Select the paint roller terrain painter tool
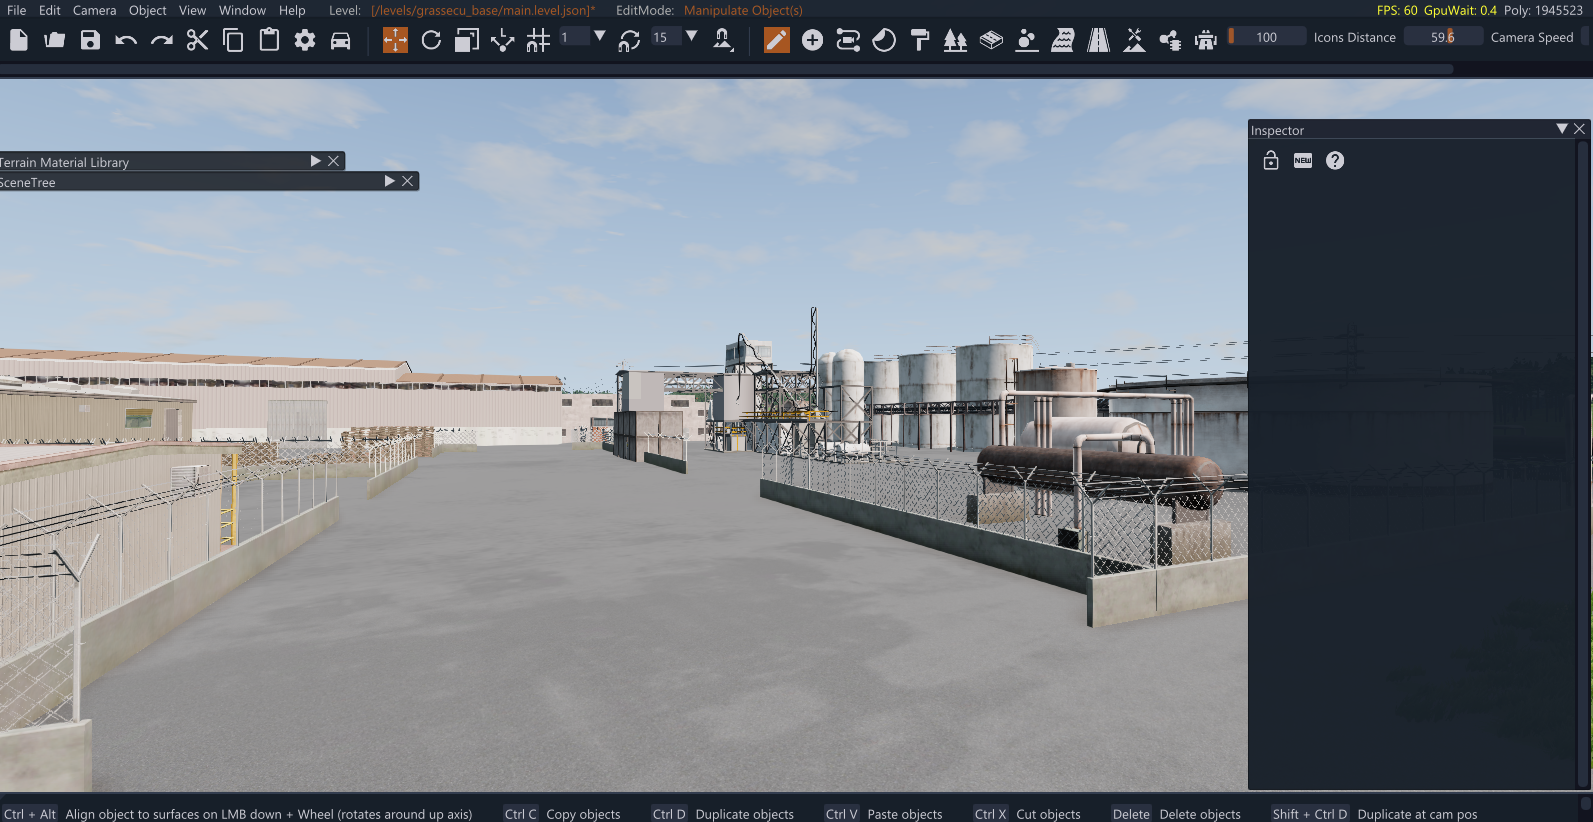This screenshot has height=822, width=1593. (920, 40)
